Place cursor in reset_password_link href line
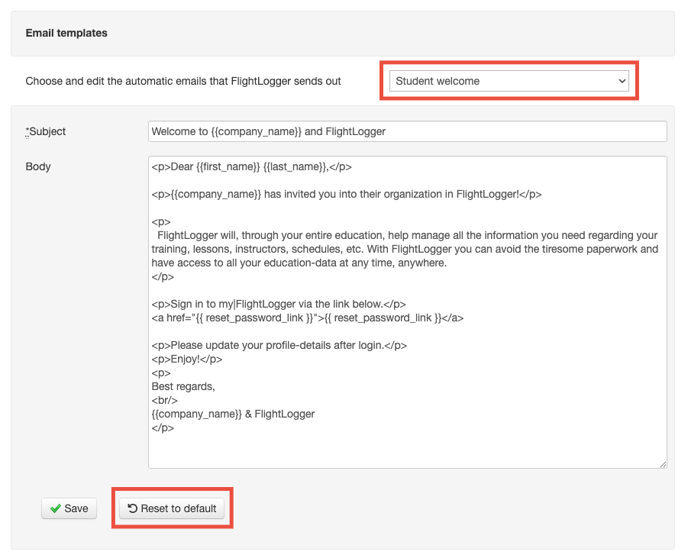This screenshot has width=688, height=558. 307,318
